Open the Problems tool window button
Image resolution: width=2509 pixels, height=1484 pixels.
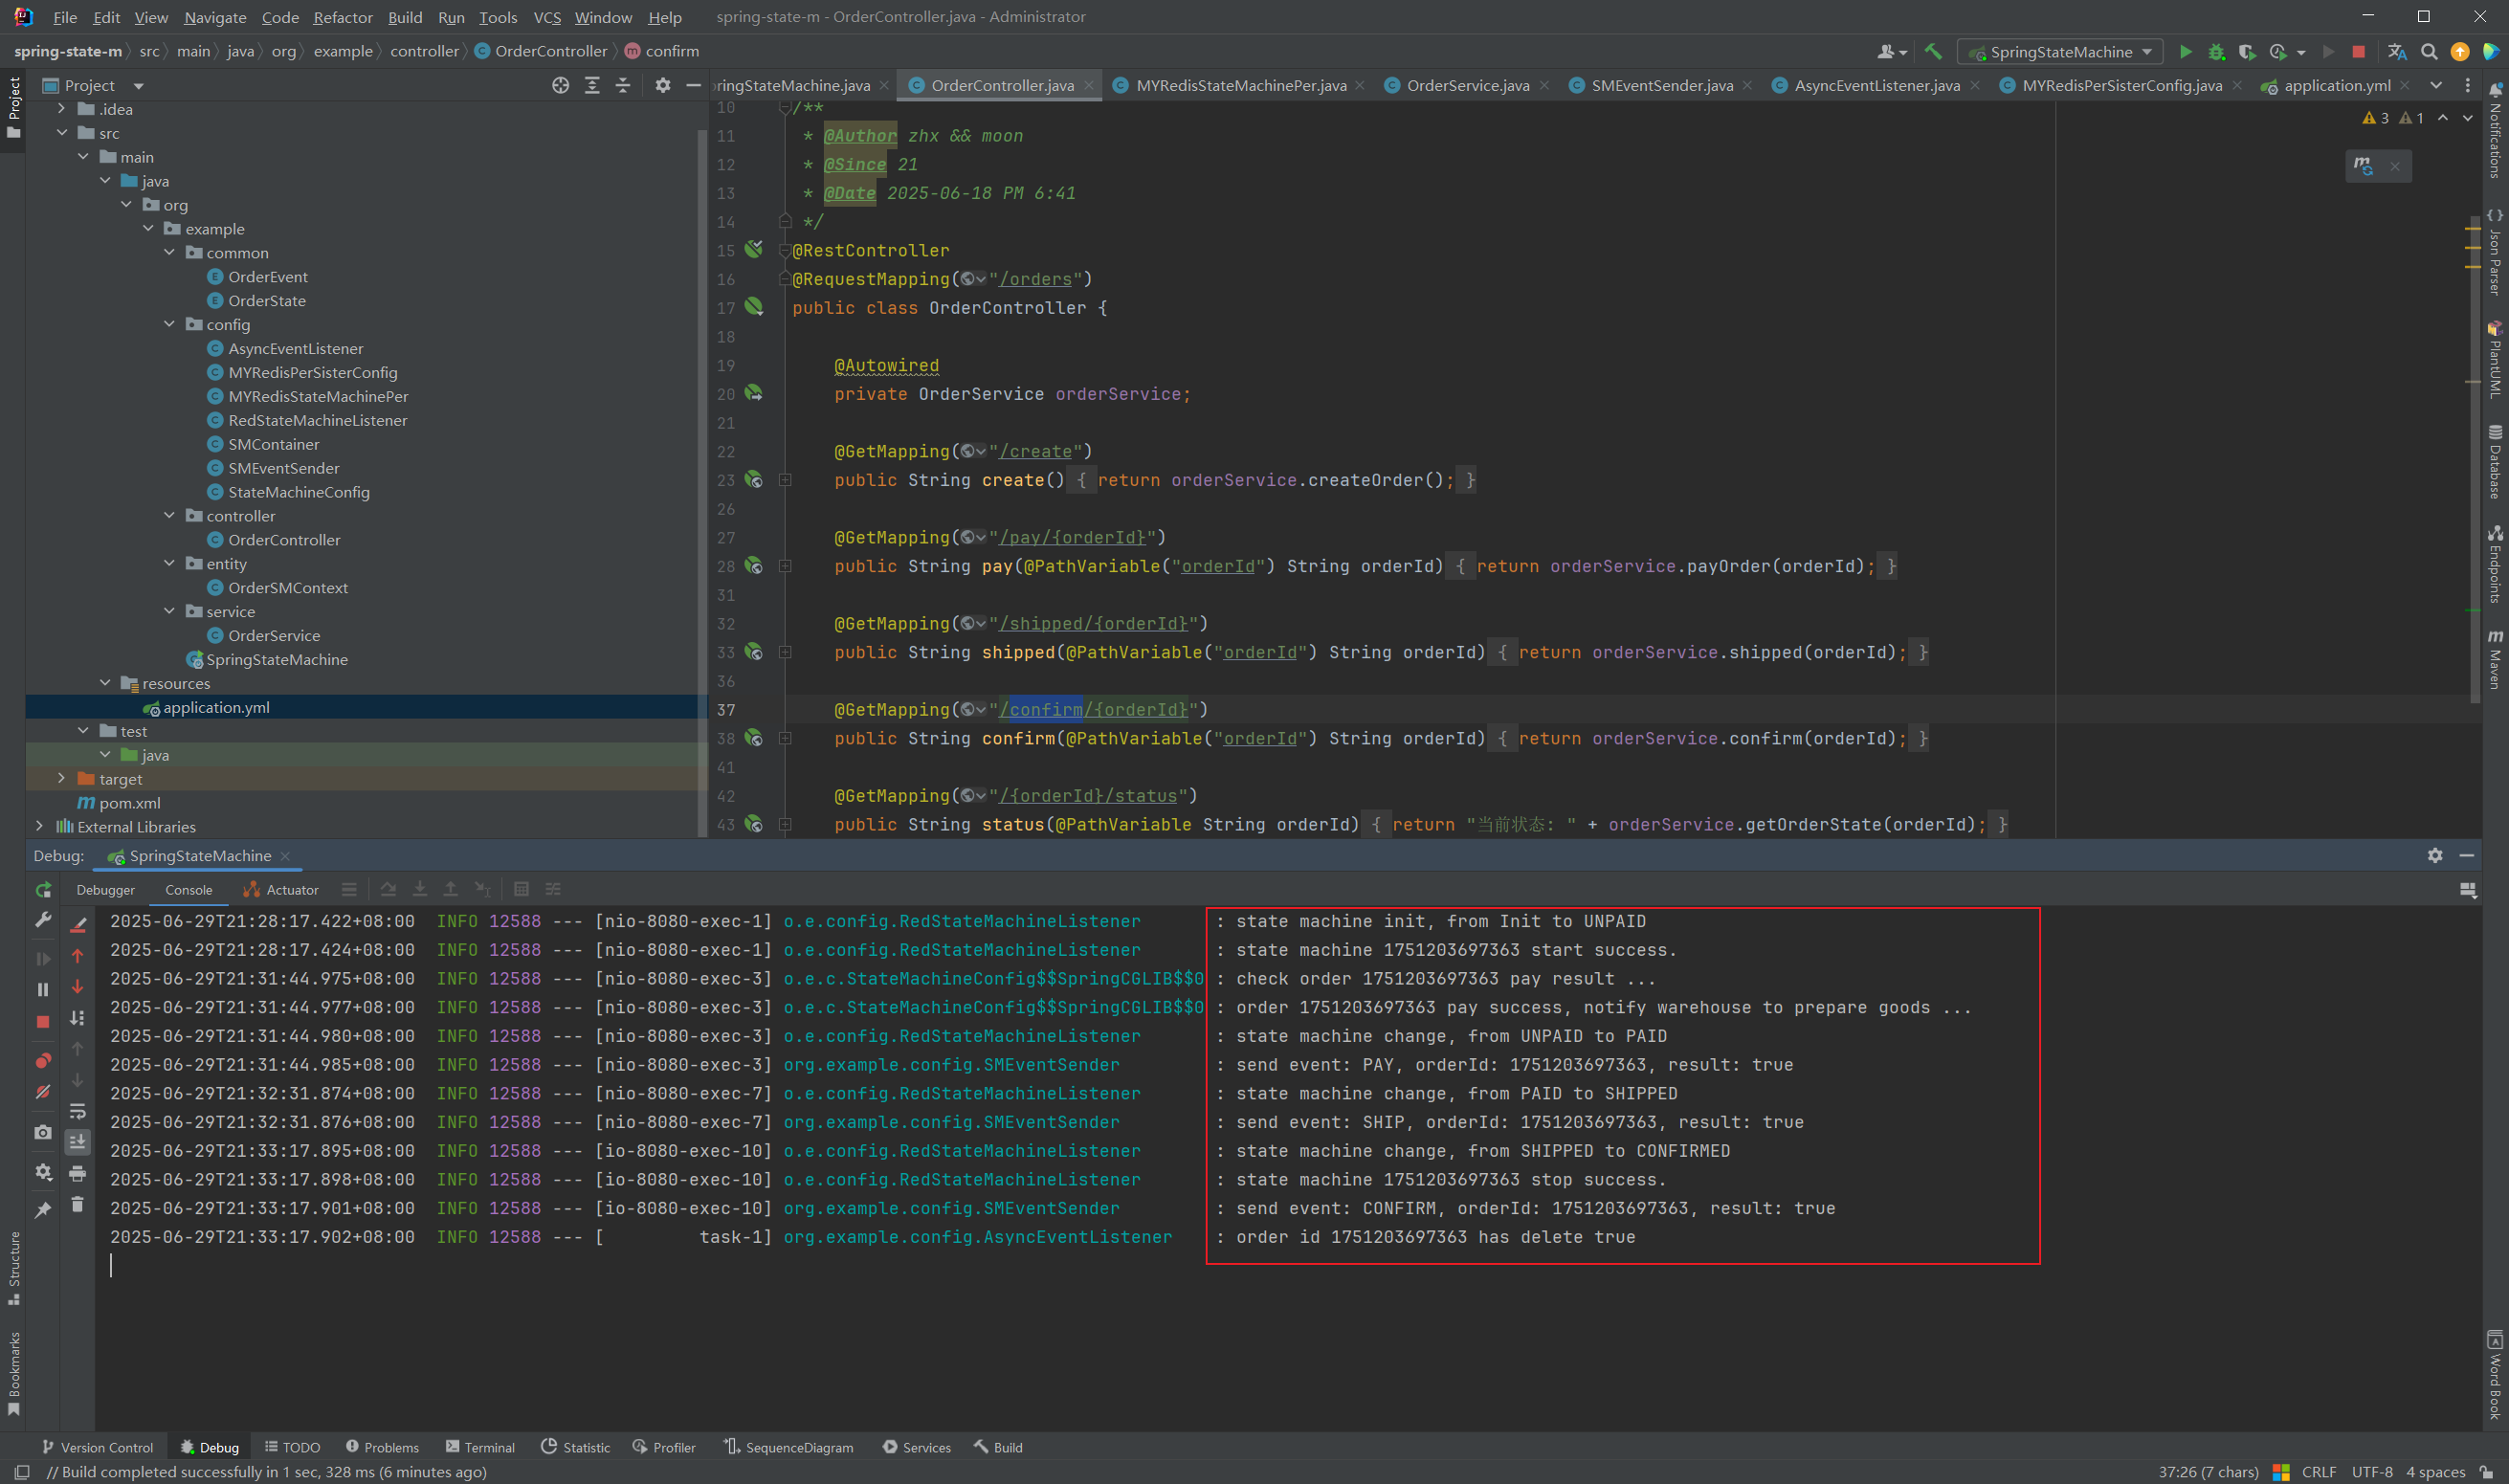tap(382, 1448)
